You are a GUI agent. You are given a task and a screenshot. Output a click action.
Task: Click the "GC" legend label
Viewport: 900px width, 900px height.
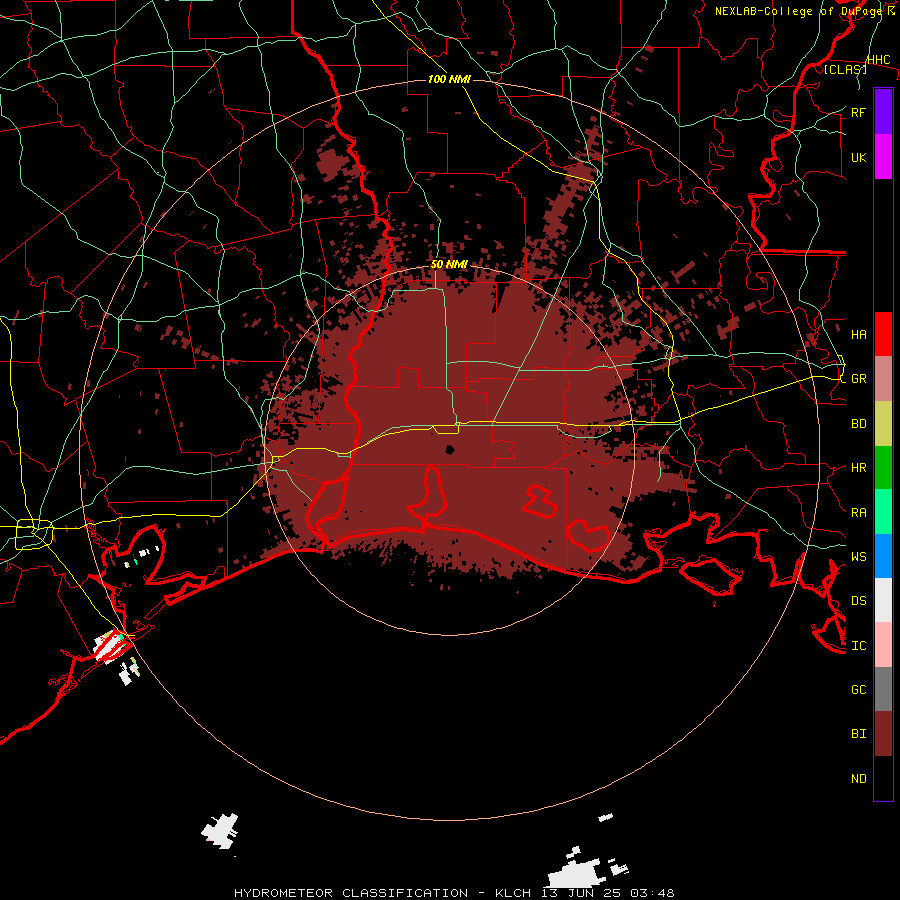click(x=858, y=689)
